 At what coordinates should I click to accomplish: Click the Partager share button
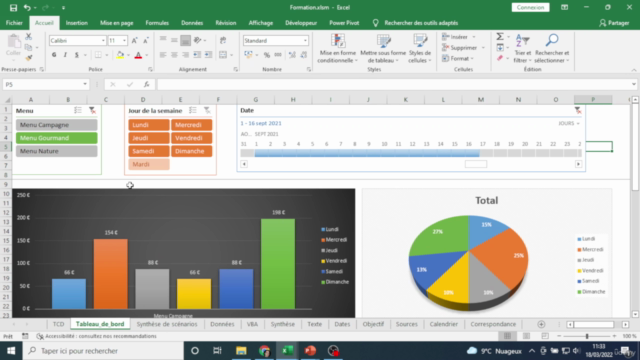[614, 23]
